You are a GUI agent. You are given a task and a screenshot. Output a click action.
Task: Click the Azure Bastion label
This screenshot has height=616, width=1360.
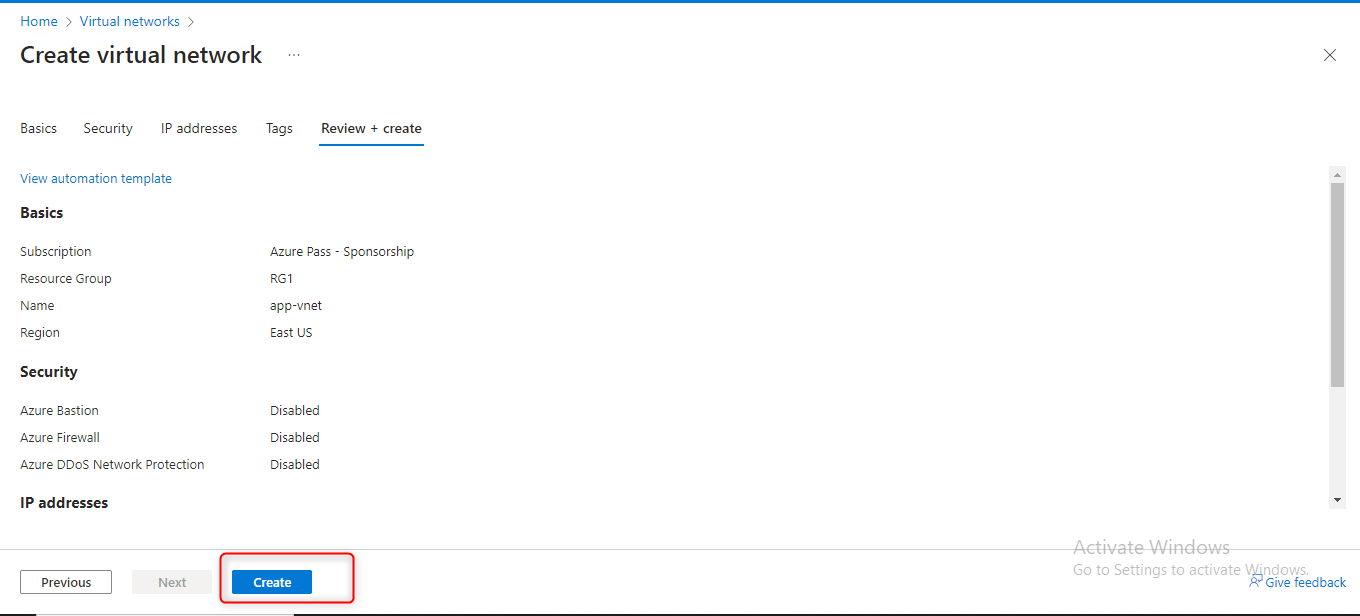59,410
